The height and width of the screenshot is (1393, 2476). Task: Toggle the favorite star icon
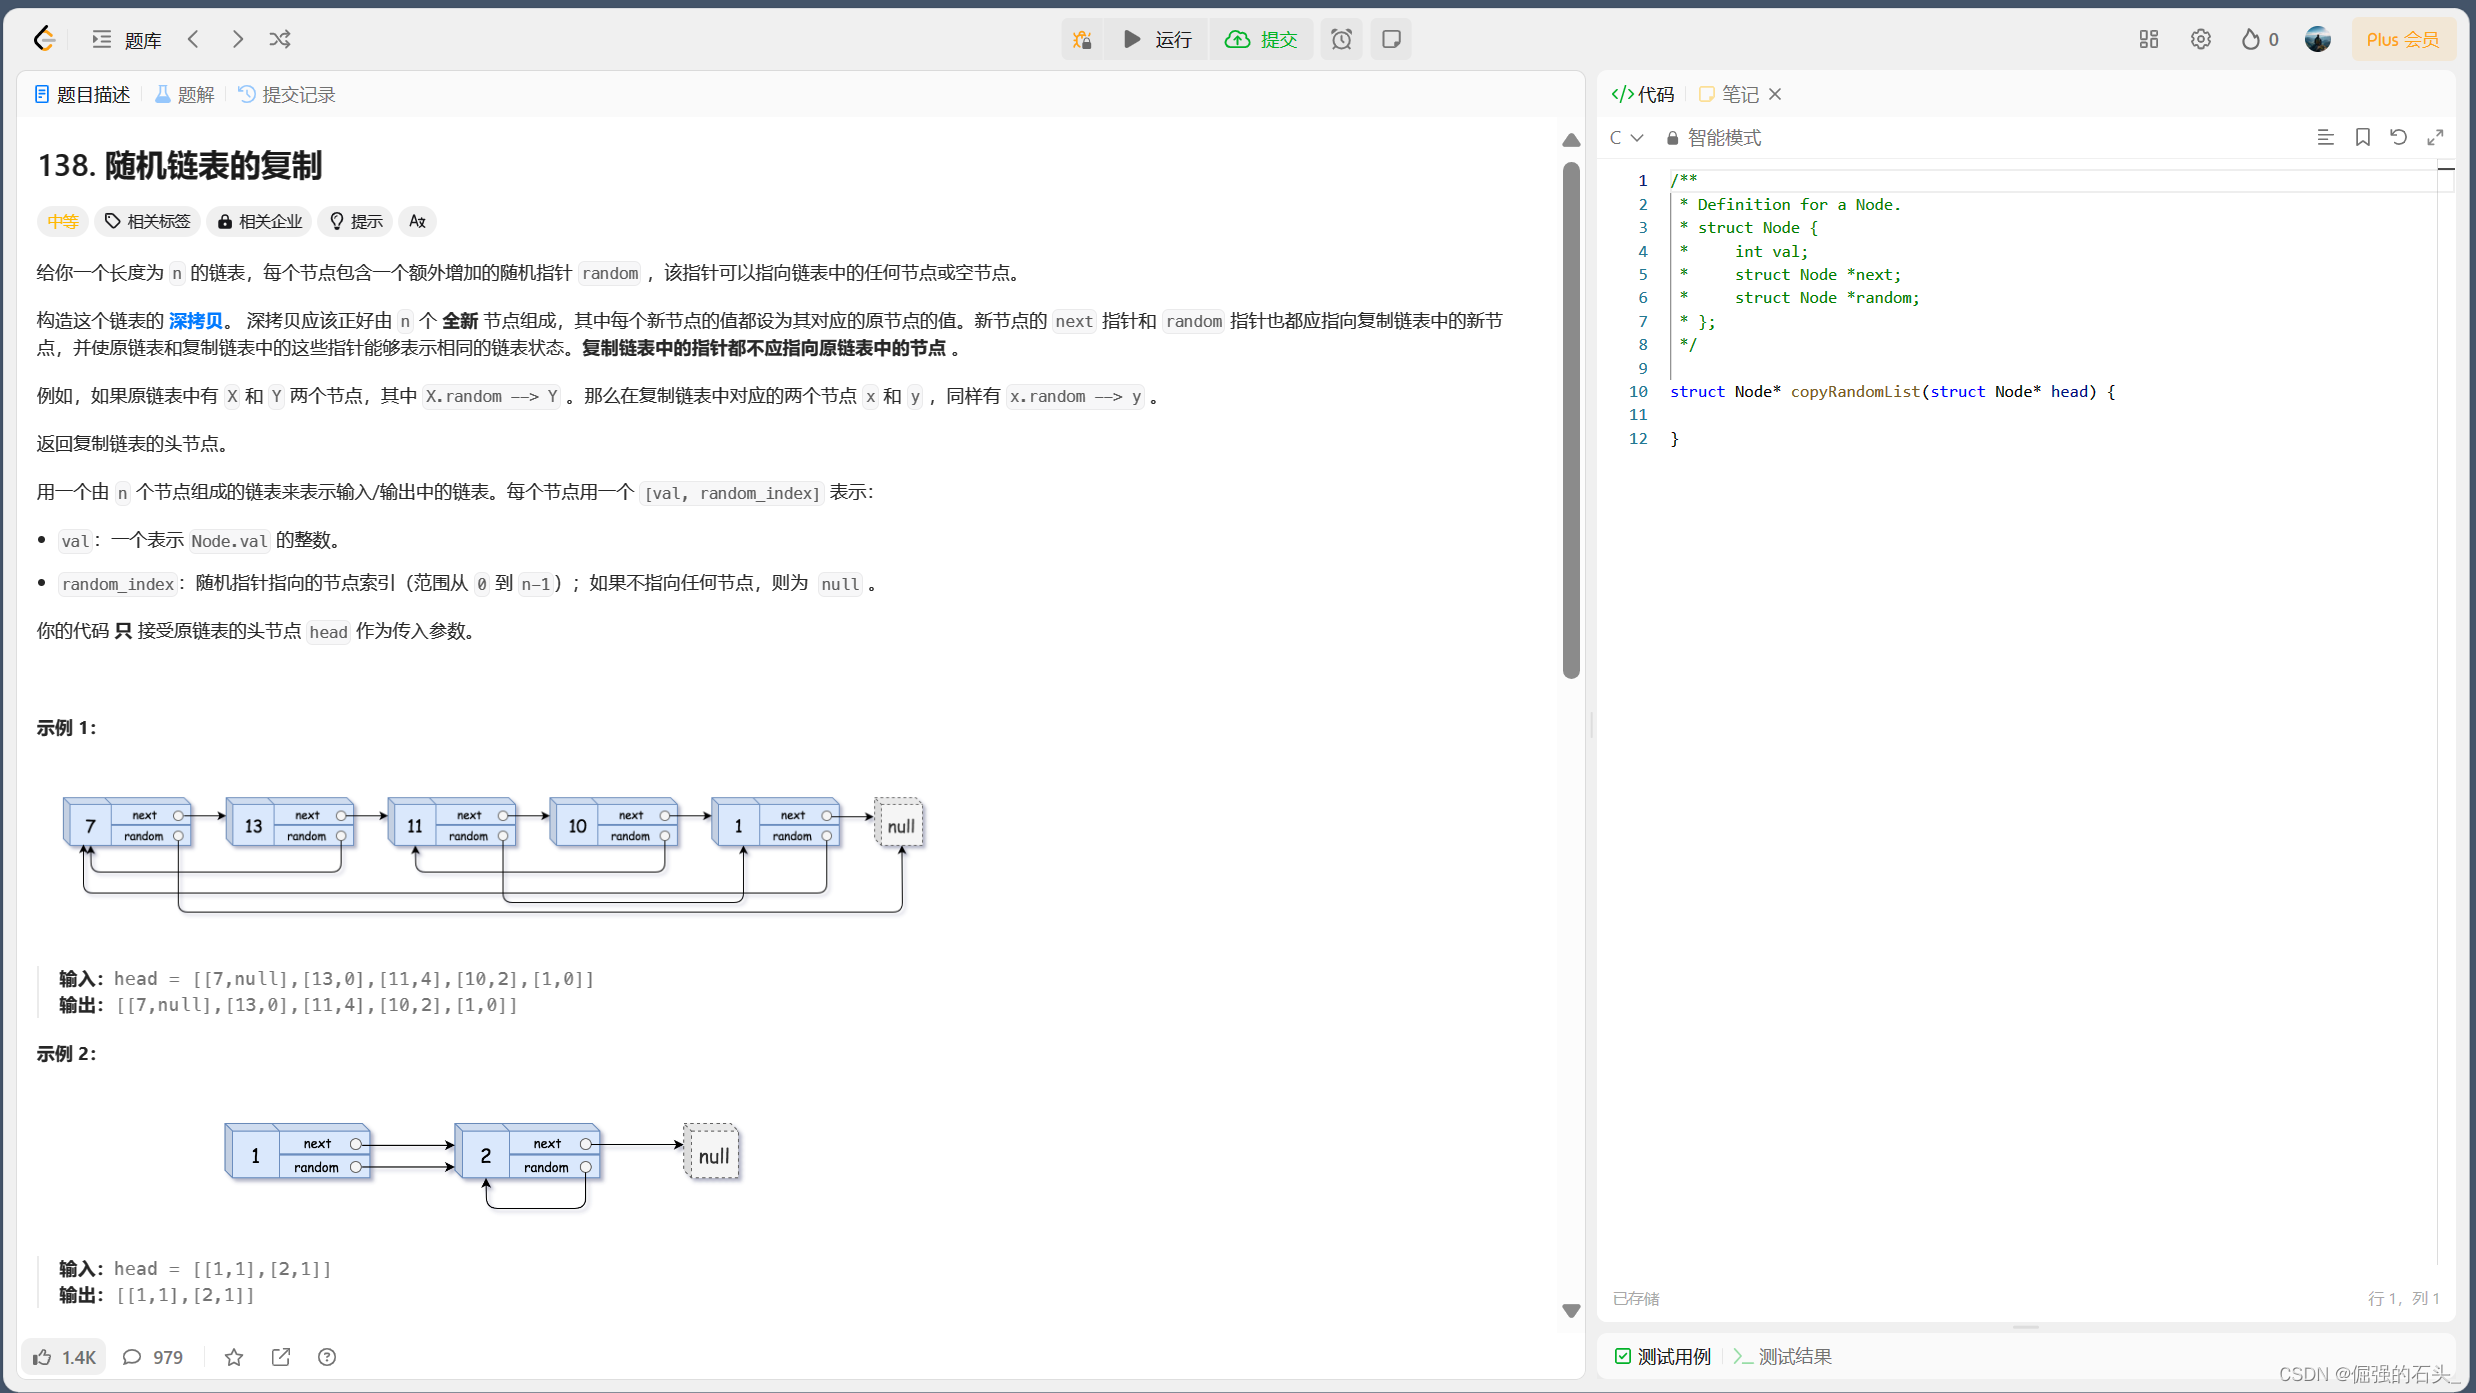click(234, 1357)
